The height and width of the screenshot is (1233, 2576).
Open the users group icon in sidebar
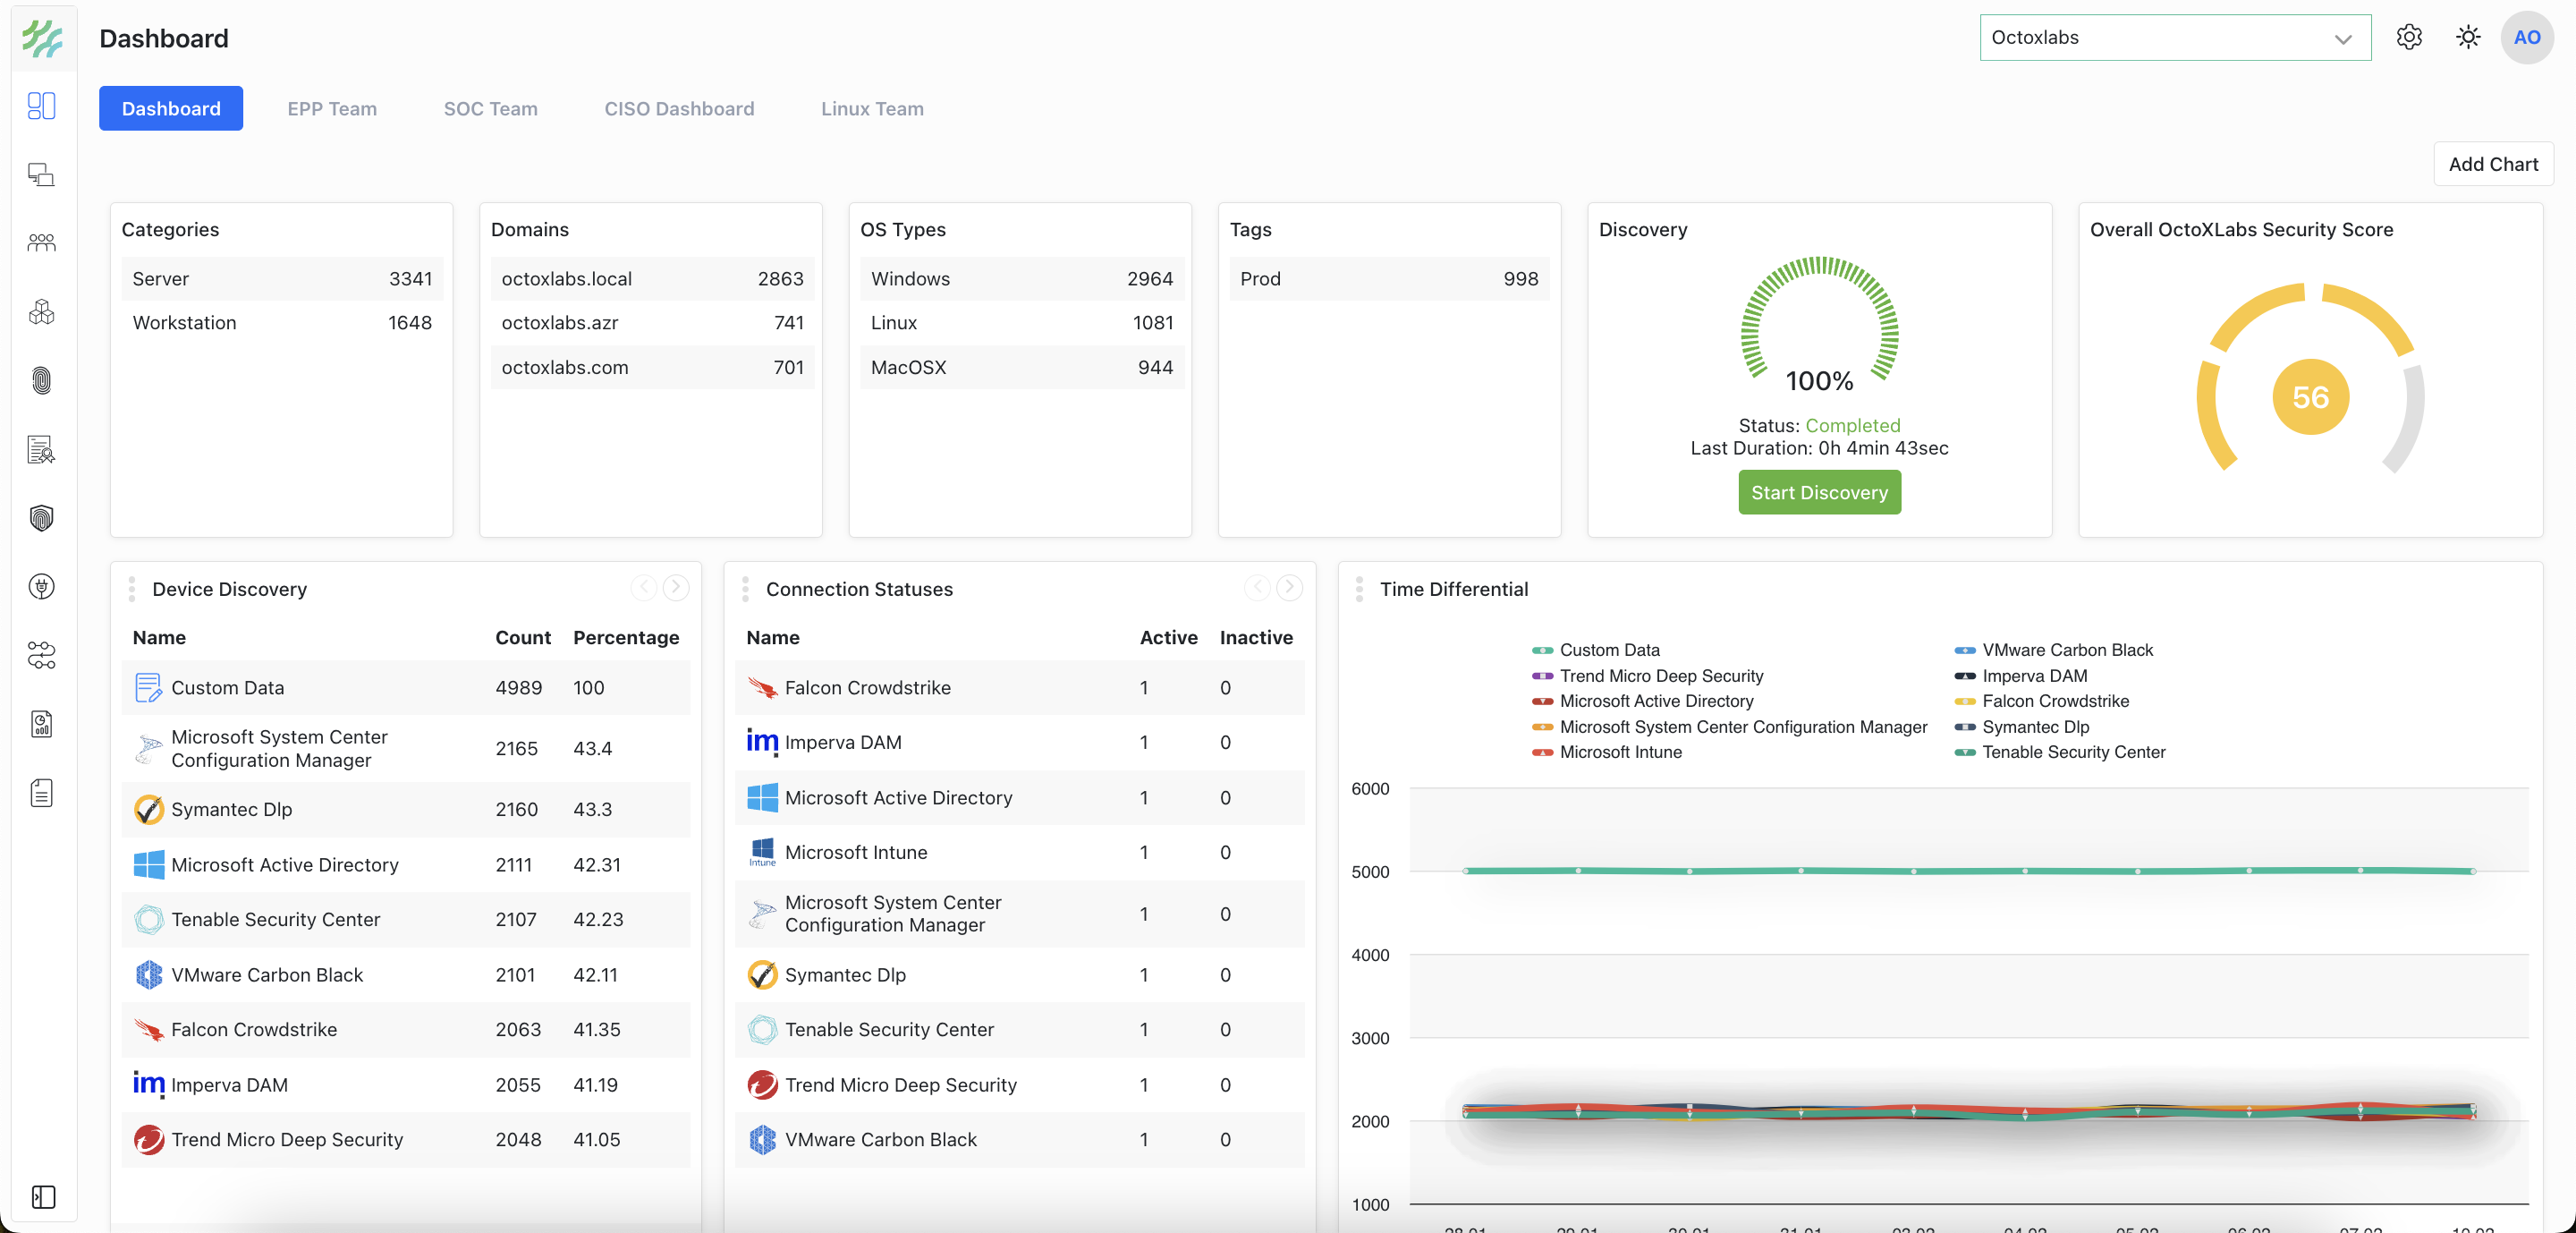point(41,243)
